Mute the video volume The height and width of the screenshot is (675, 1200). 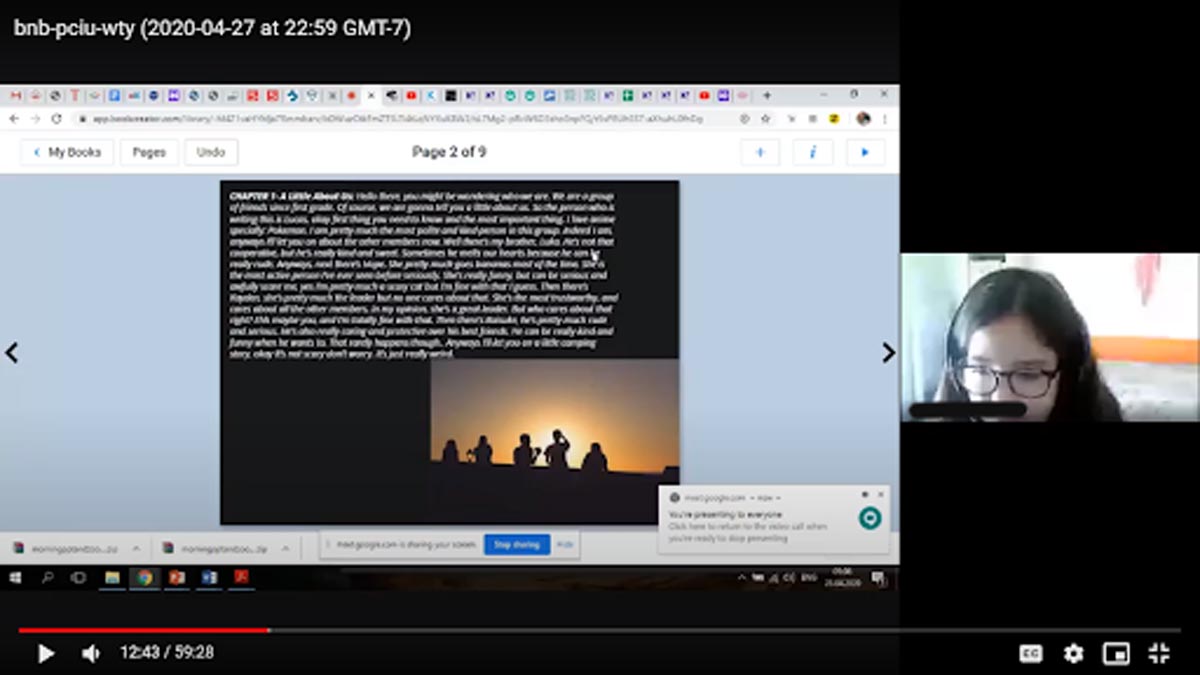[x=90, y=653]
